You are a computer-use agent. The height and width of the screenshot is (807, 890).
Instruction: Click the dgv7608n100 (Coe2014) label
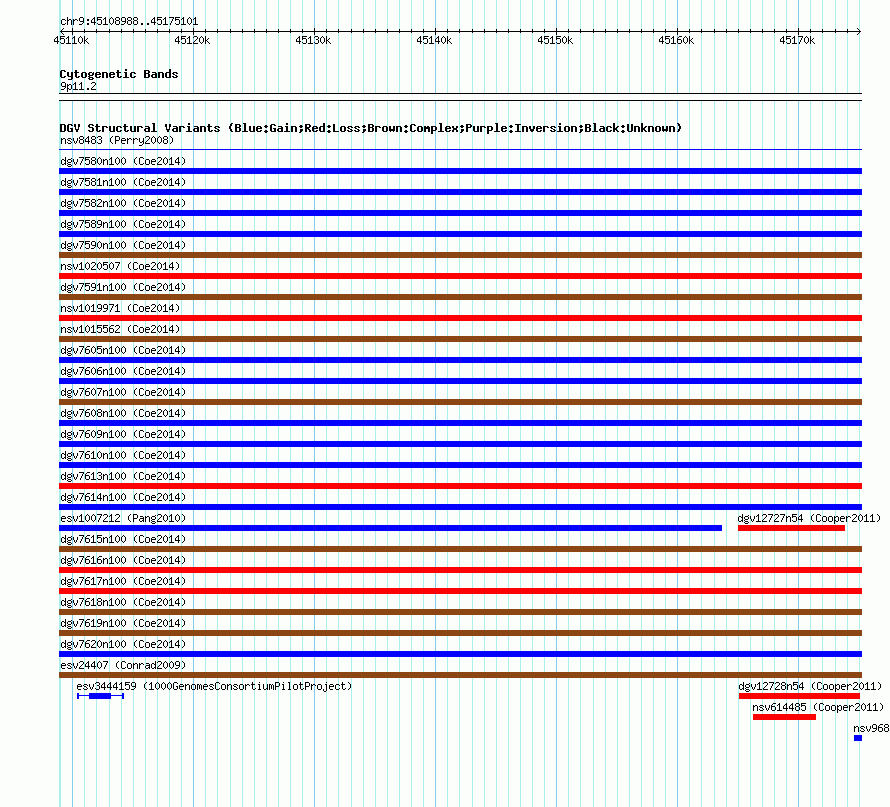123,413
